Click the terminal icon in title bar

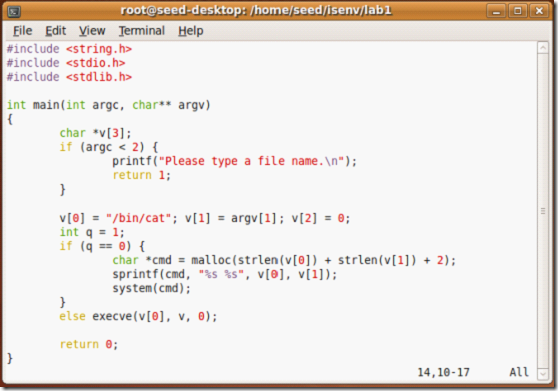click(x=14, y=12)
